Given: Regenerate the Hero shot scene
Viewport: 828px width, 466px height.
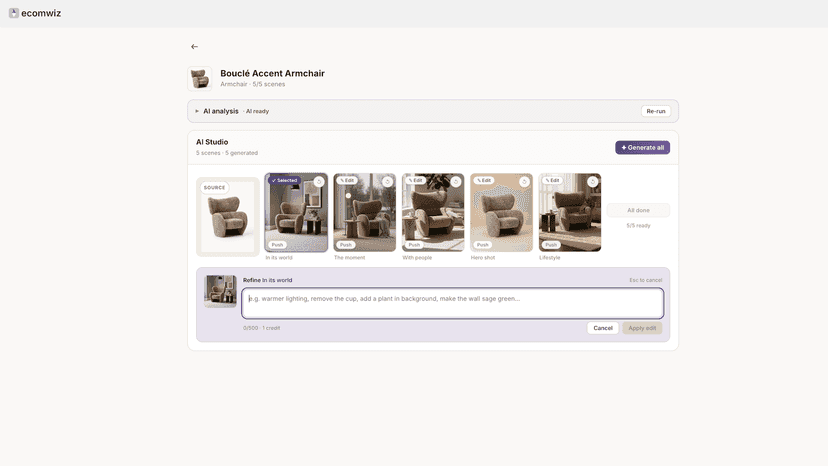Looking at the screenshot, I should [524, 182].
